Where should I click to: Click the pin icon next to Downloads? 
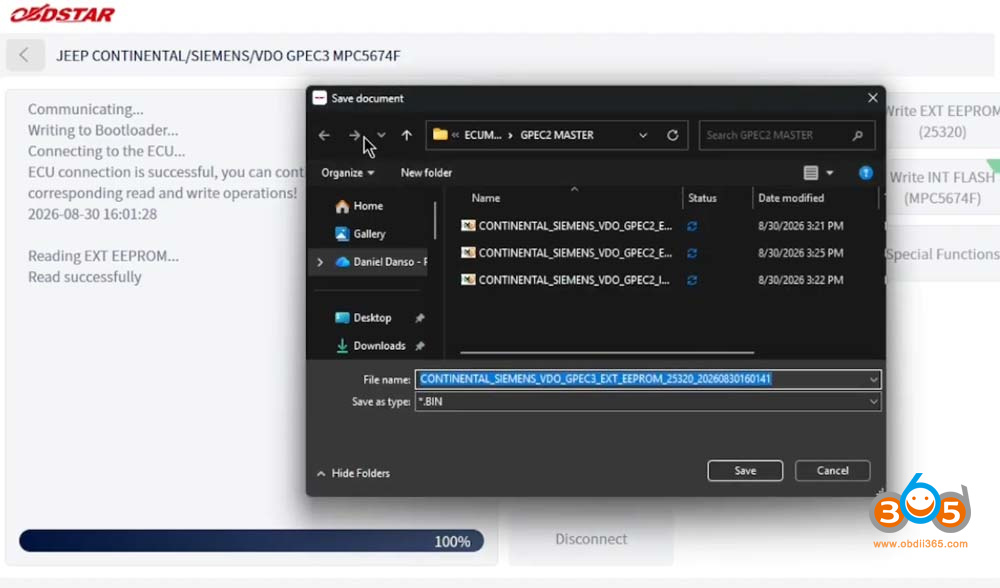tap(420, 346)
